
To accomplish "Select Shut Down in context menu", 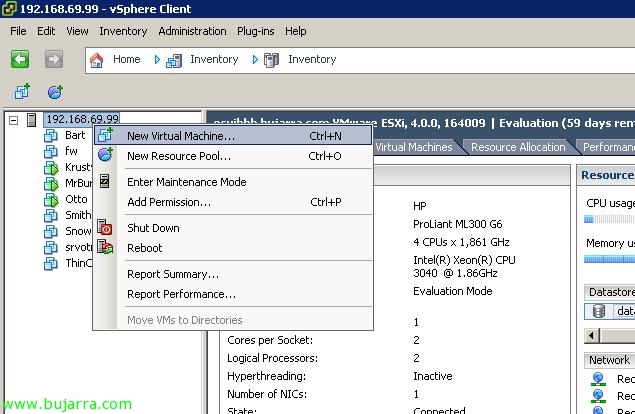I will tap(233, 228).
